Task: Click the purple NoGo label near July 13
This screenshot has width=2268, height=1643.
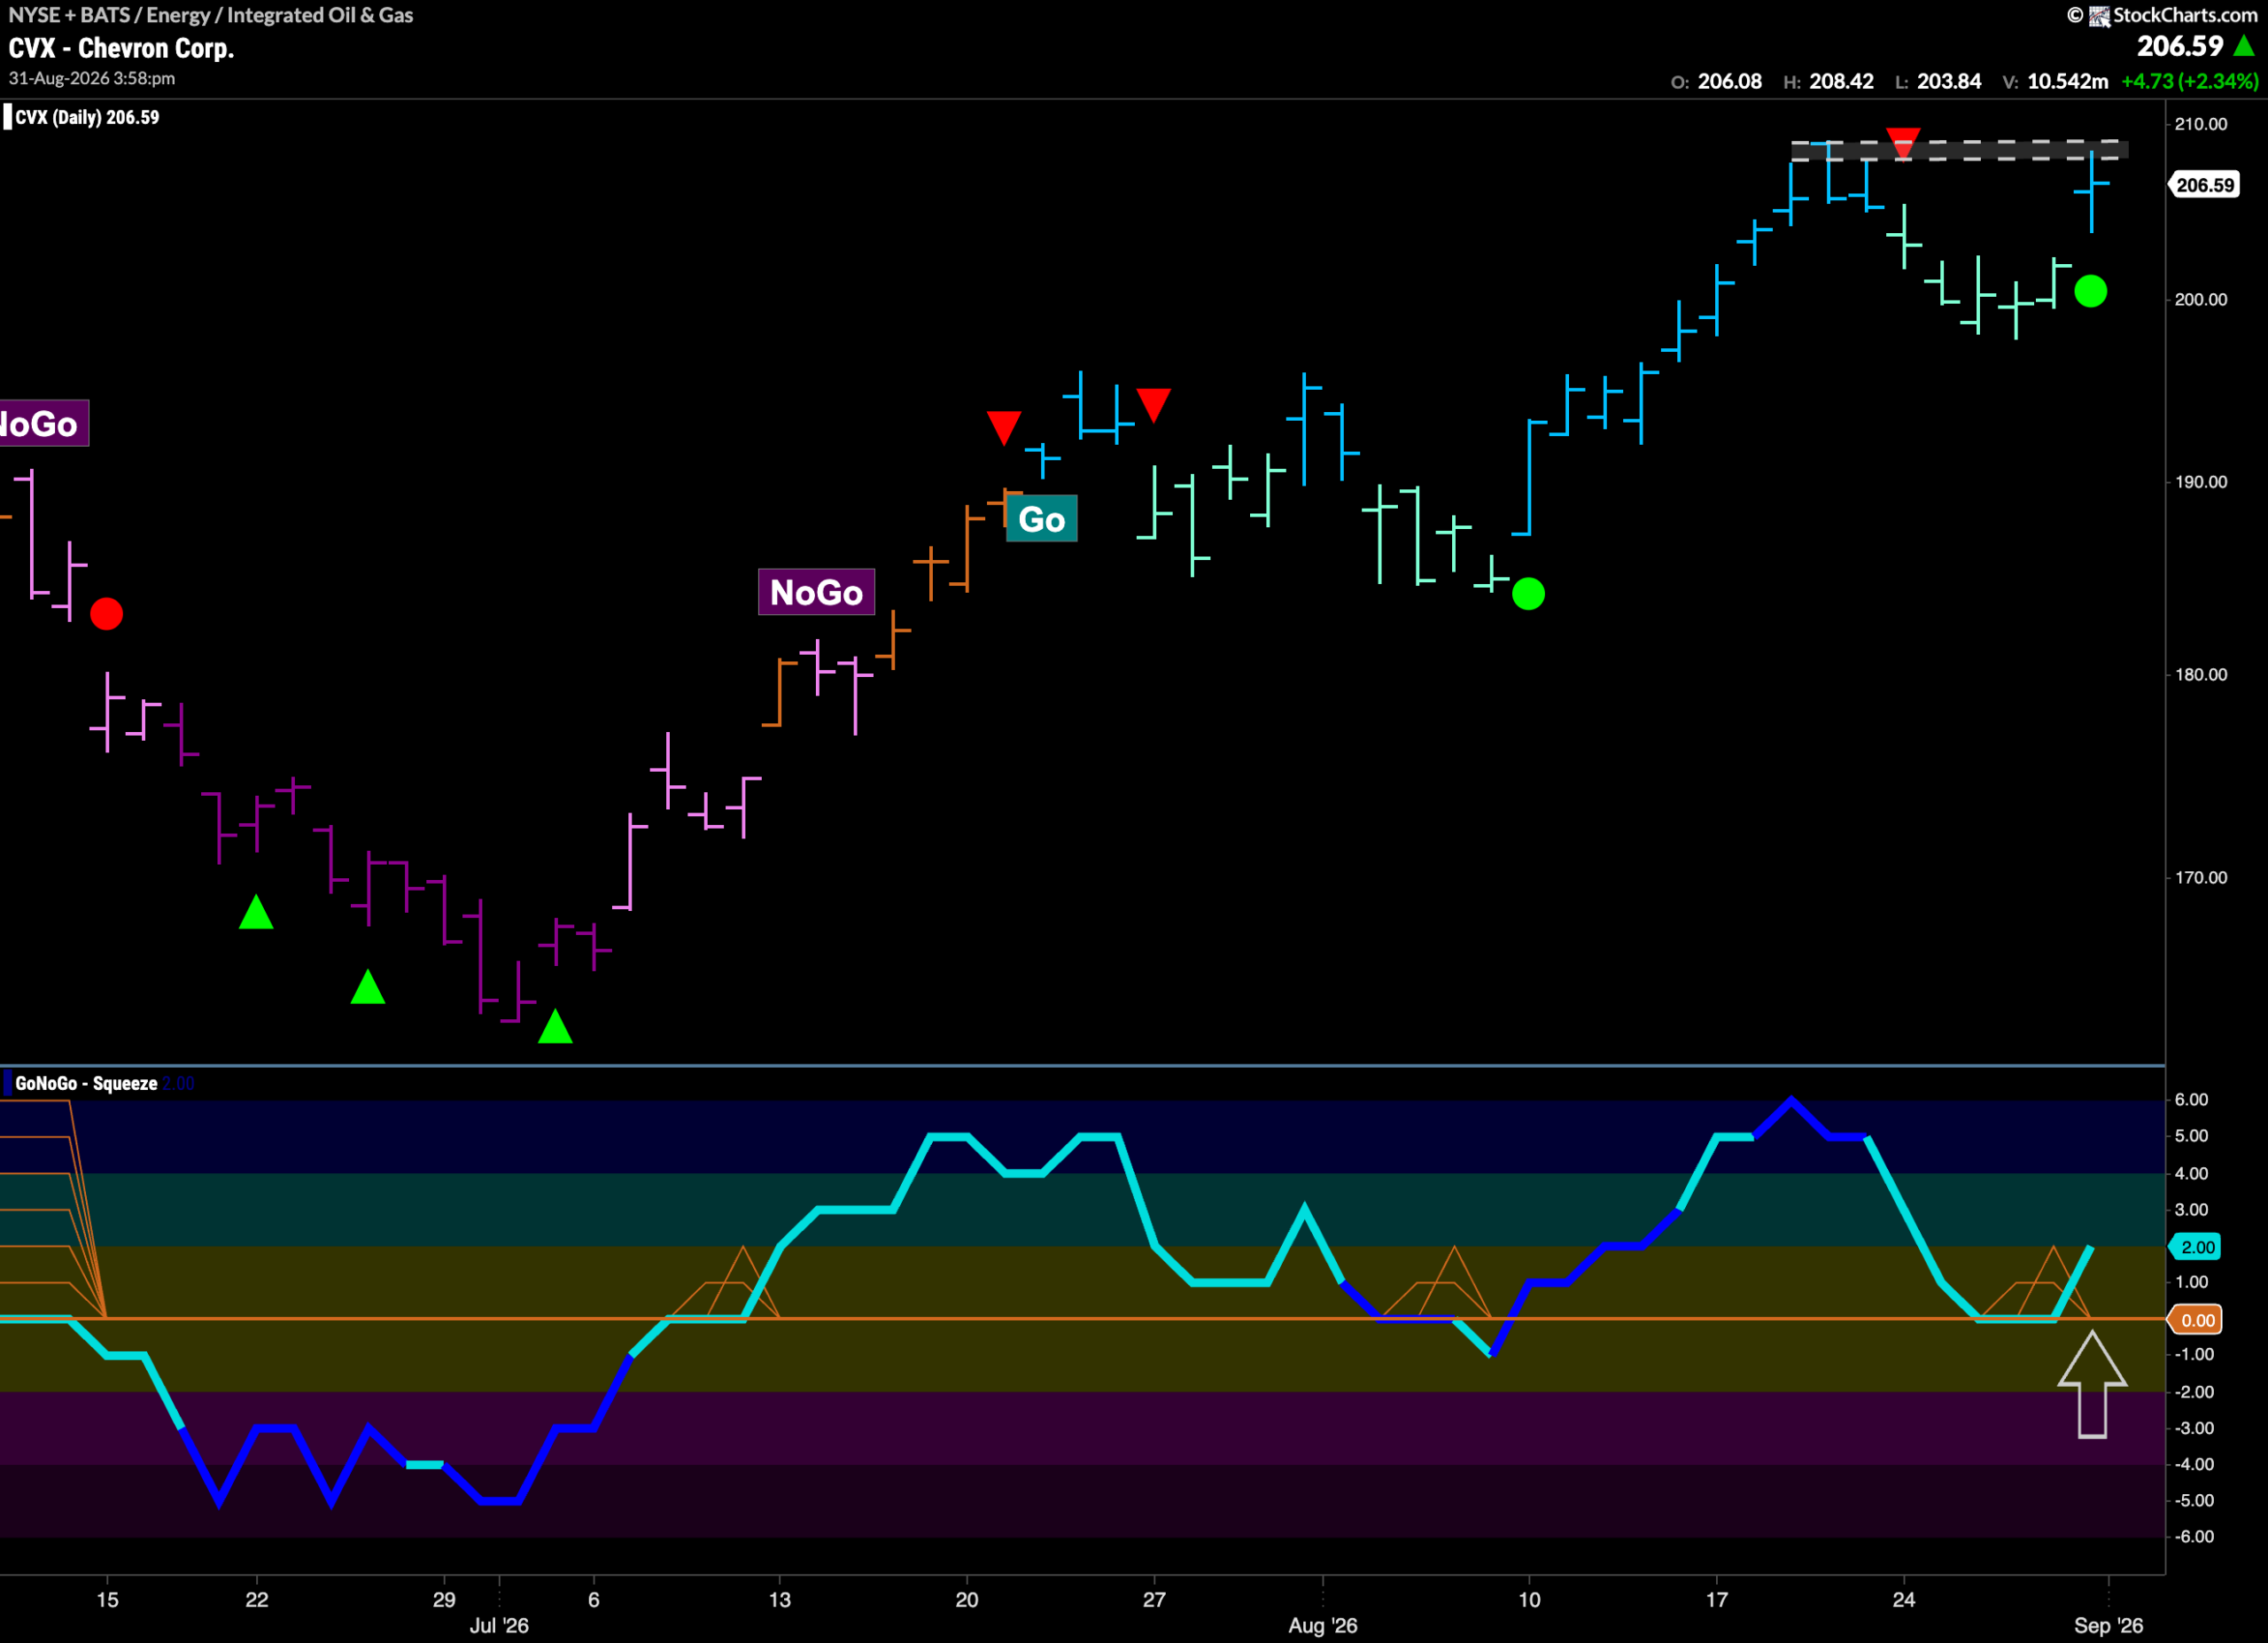Action: 816,592
